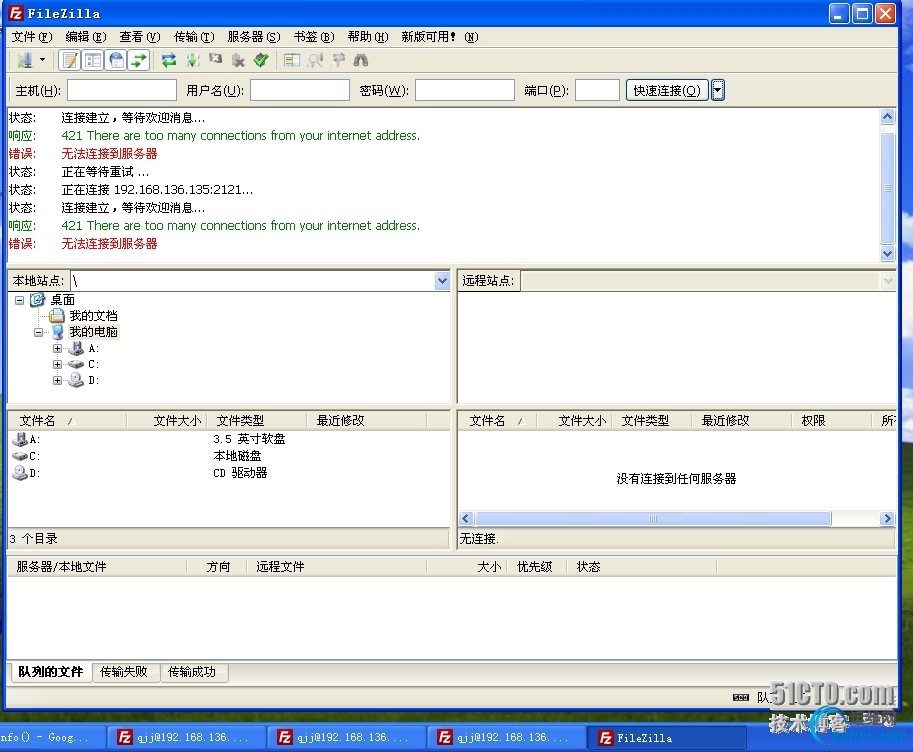The image size is (913, 752).
Task: Toggle remote directory tree view icon
Action: click(x=116, y=60)
